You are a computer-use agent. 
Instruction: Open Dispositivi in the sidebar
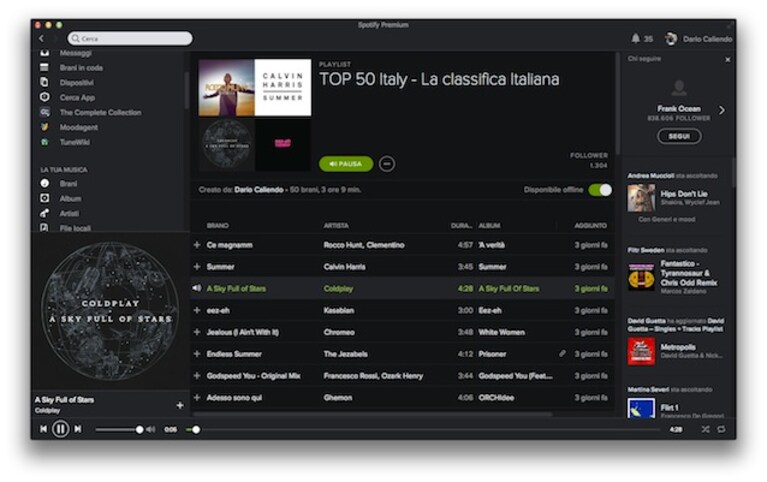pos(76,82)
